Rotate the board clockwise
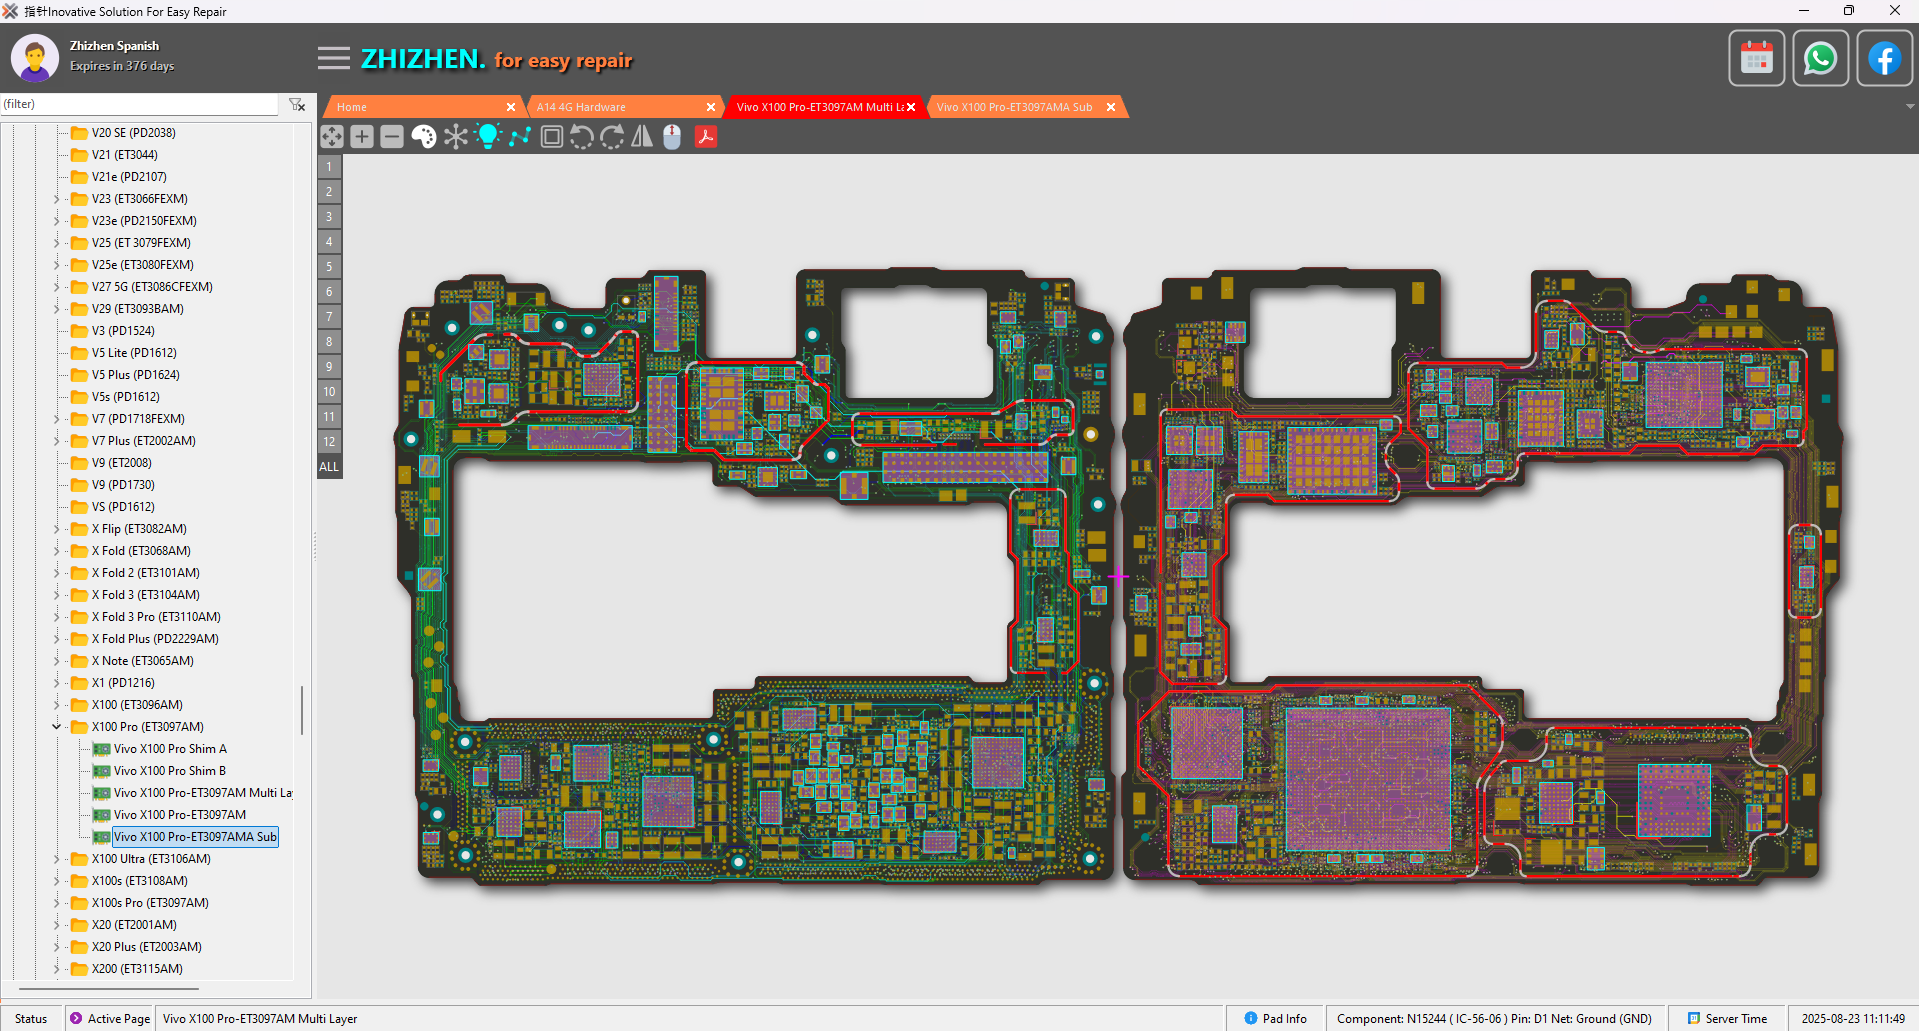Viewport: 1919px width, 1031px height. pos(612,137)
